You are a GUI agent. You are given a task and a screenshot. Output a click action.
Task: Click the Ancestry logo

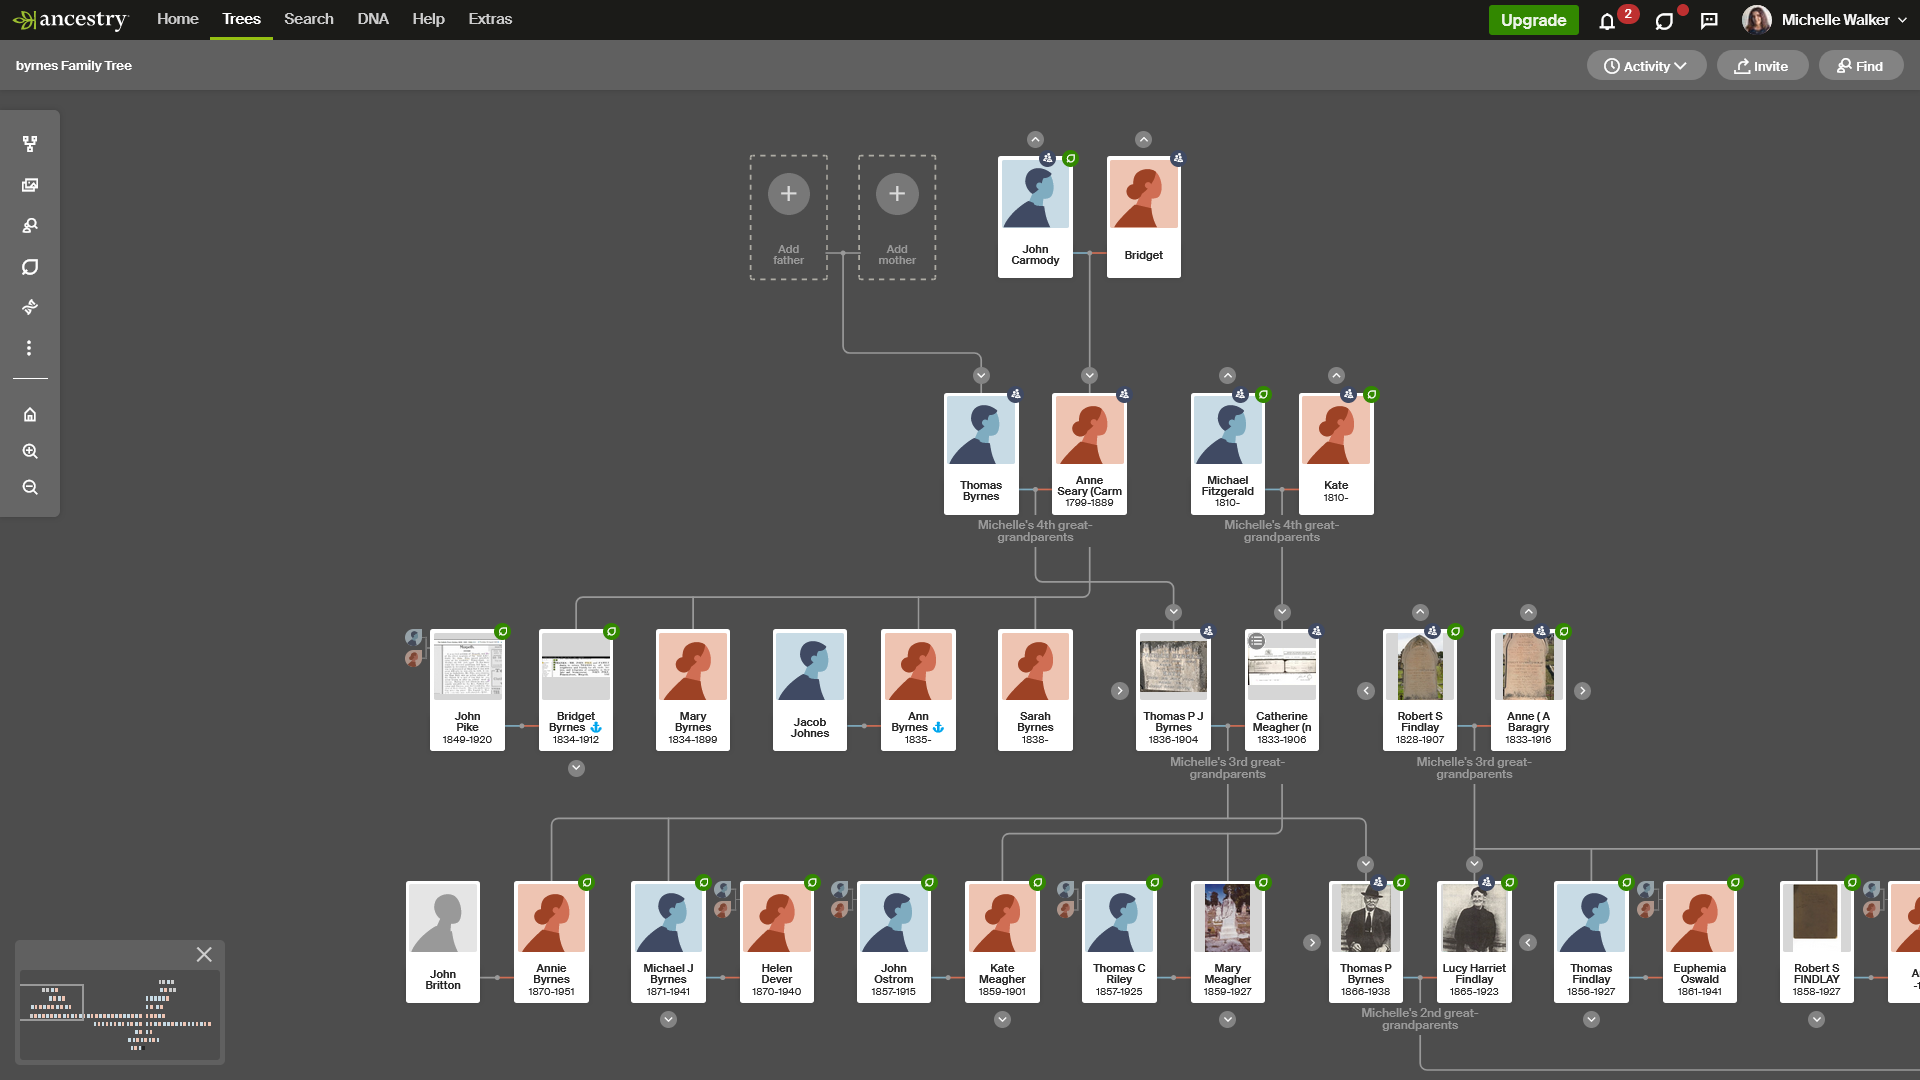tap(70, 20)
